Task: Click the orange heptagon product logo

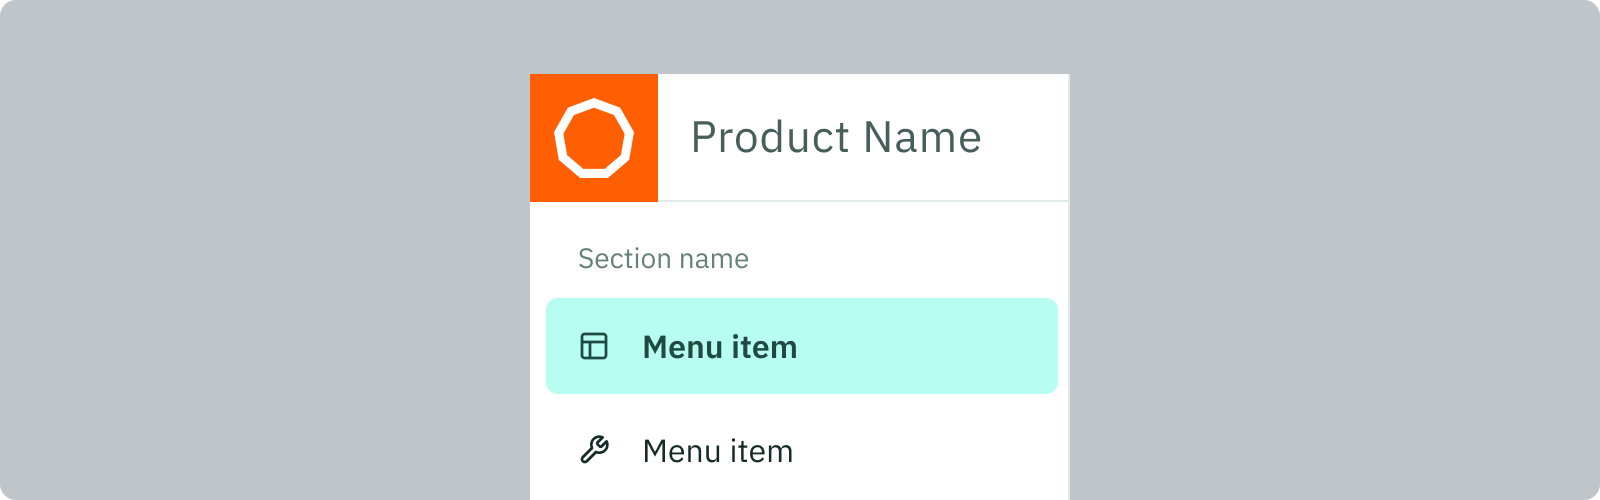Action: [x=594, y=138]
